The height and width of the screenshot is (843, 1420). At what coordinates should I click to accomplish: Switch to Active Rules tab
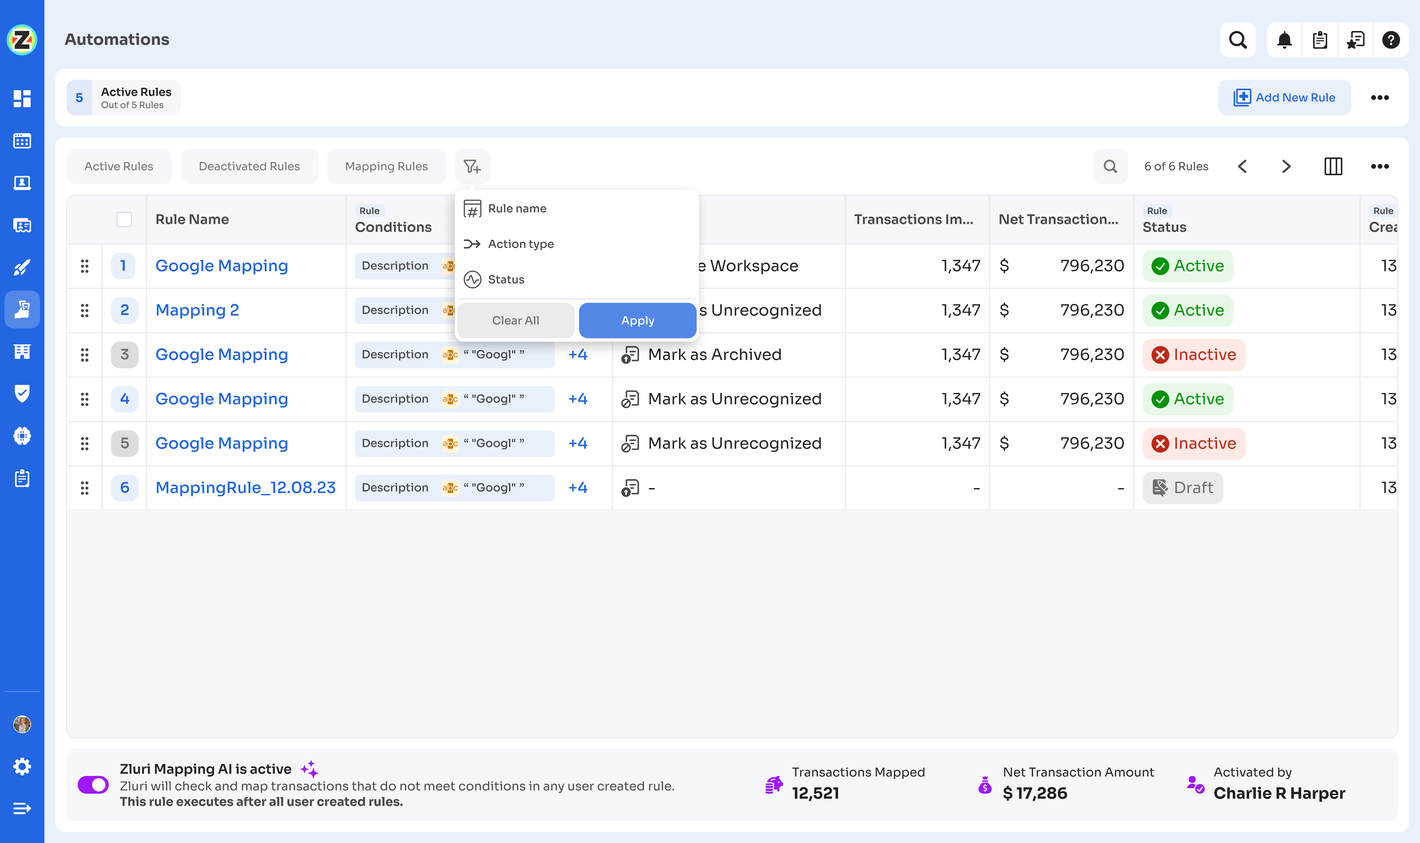[119, 166]
